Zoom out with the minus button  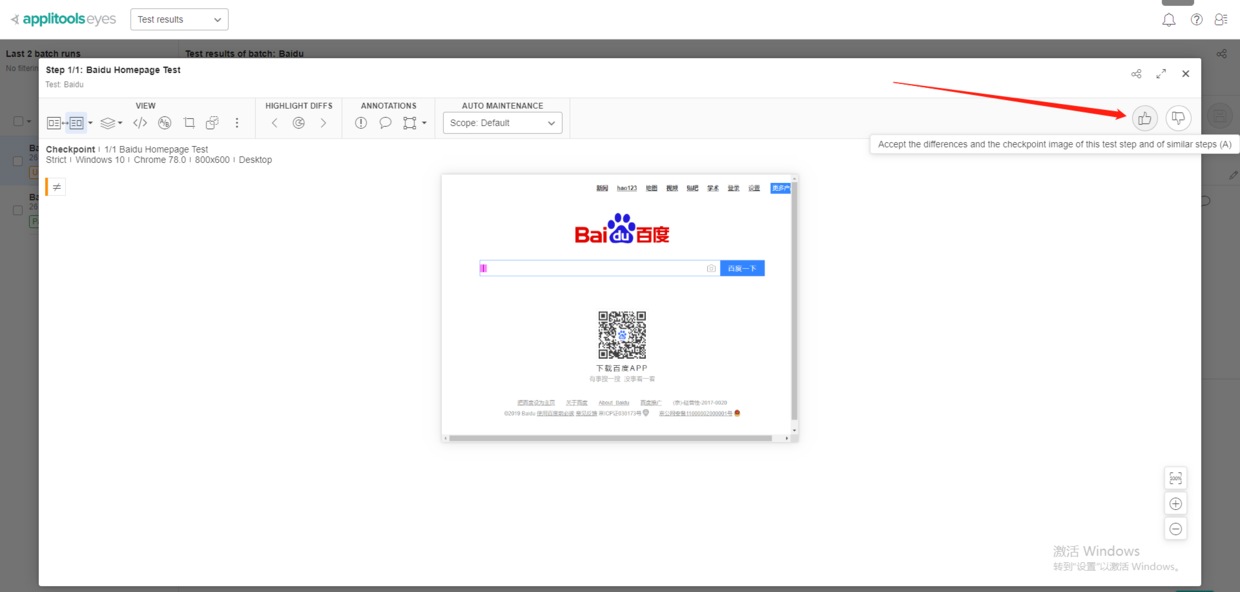pyautogui.click(x=1176, y=529)
